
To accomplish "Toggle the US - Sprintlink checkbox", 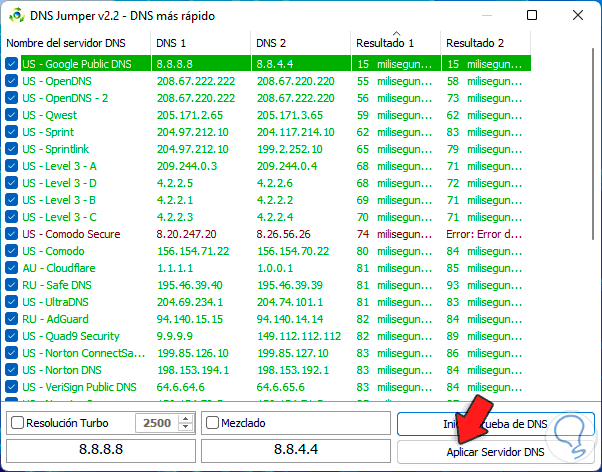I will 12,149.
